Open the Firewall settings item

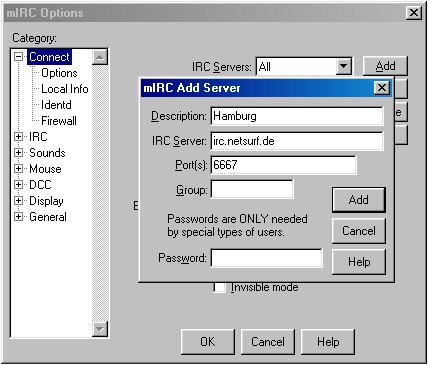[x=59, y=121]
